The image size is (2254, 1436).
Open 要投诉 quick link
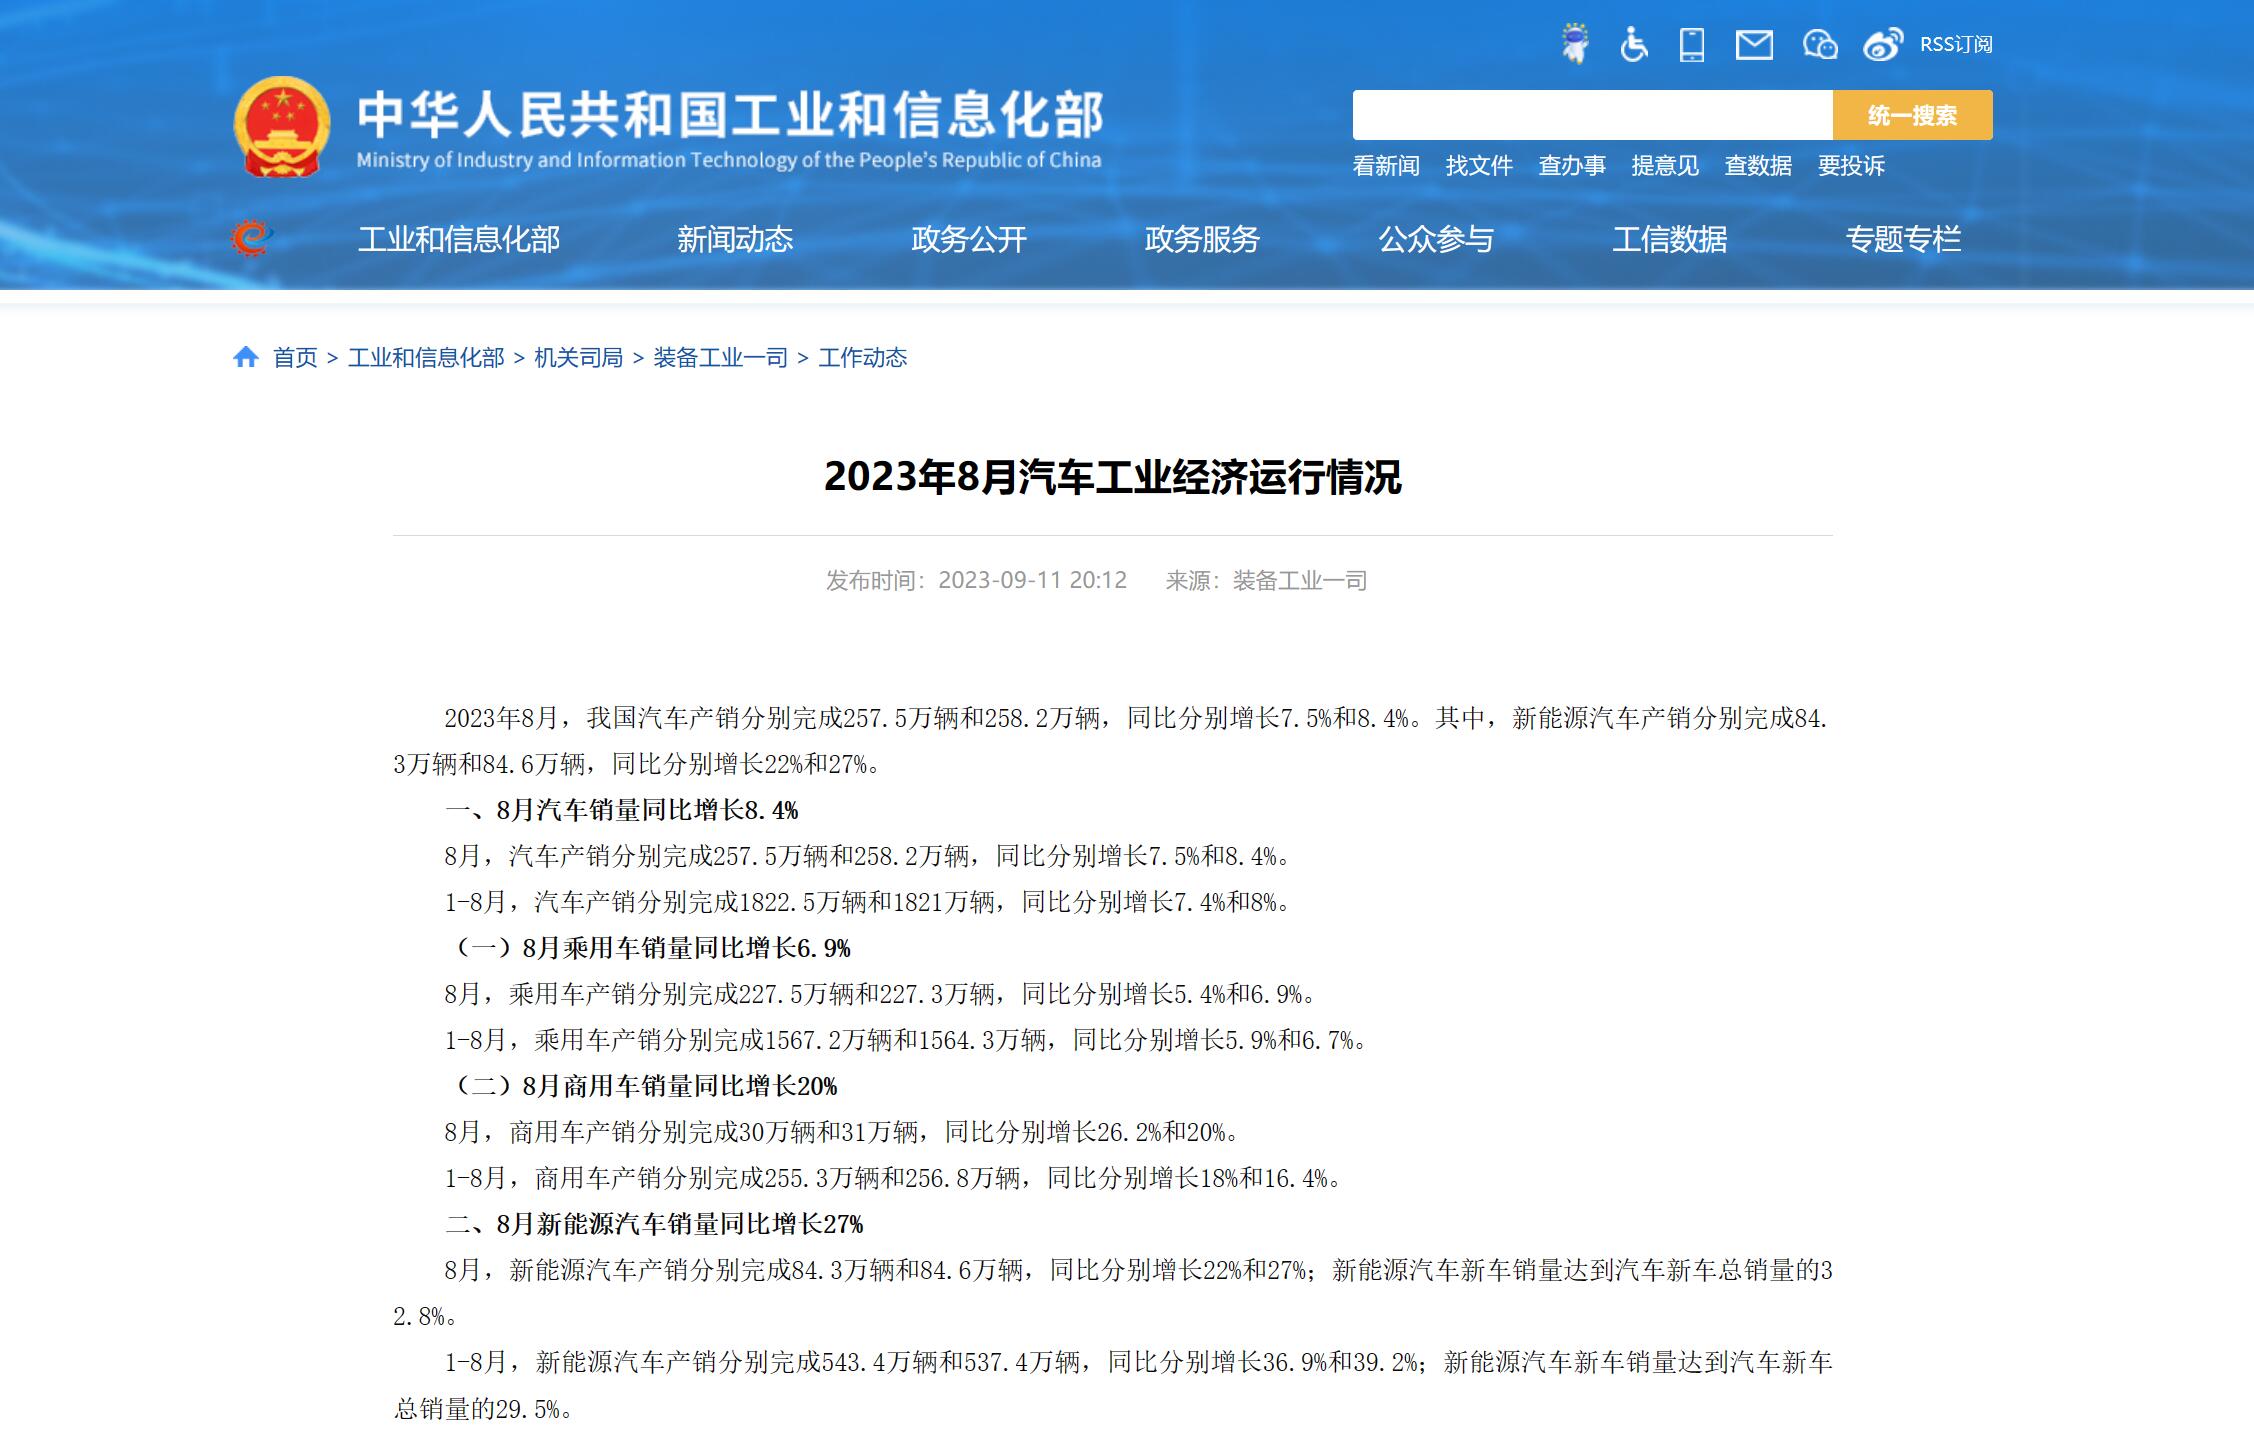click(1851, 166)
